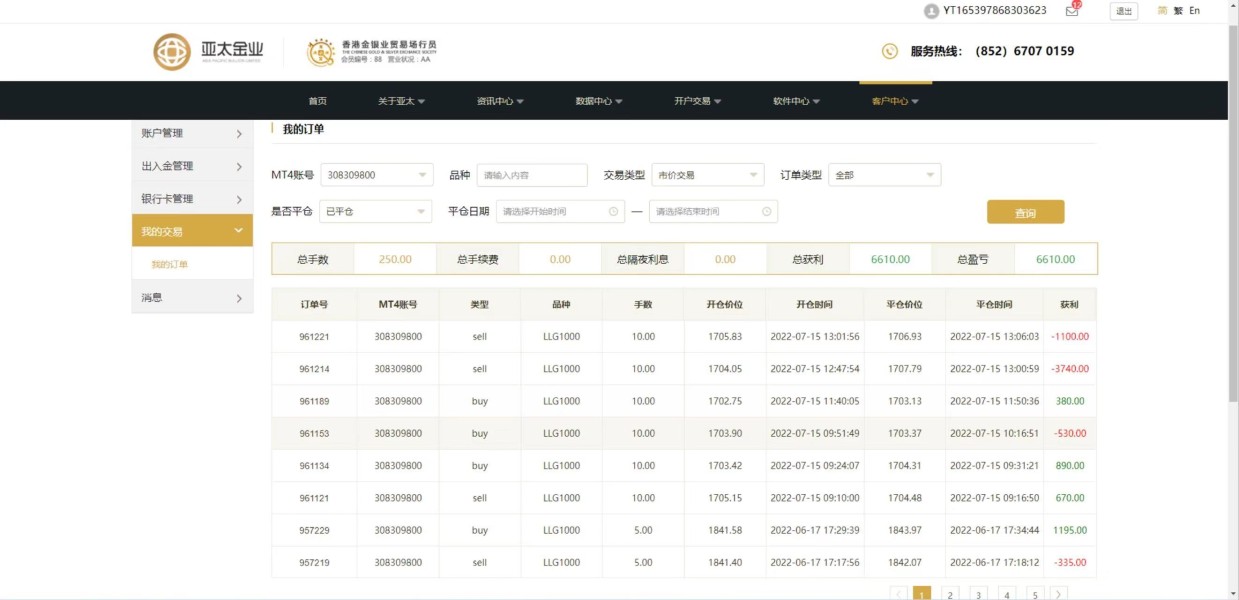Expand 银行卡管理 in the sidebar
Screen dimensions: 1239x600
click(x=192, y=199)
